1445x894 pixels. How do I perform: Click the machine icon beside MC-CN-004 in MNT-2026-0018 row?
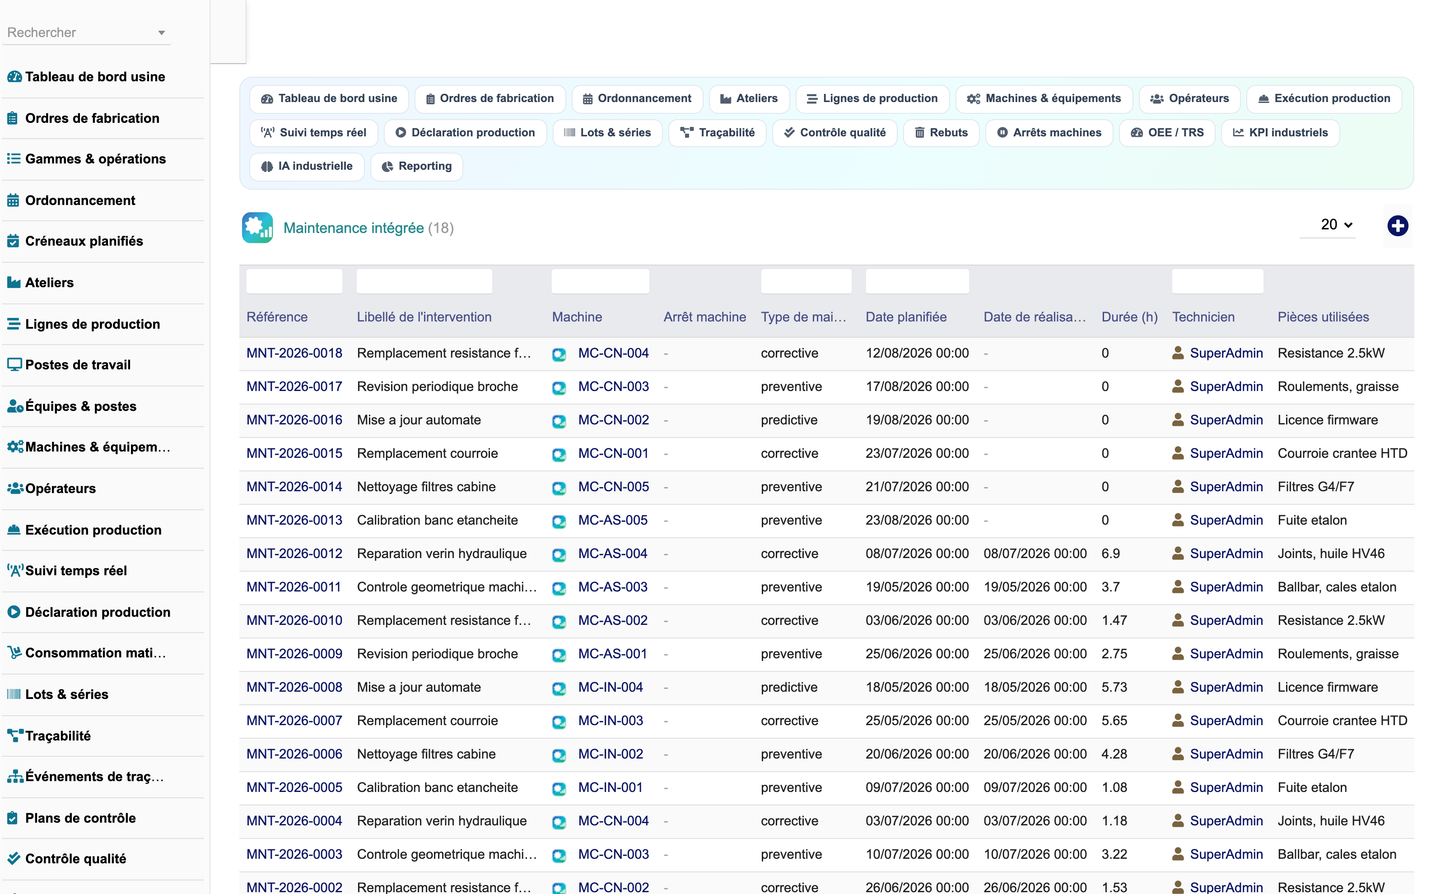[559, 354]
